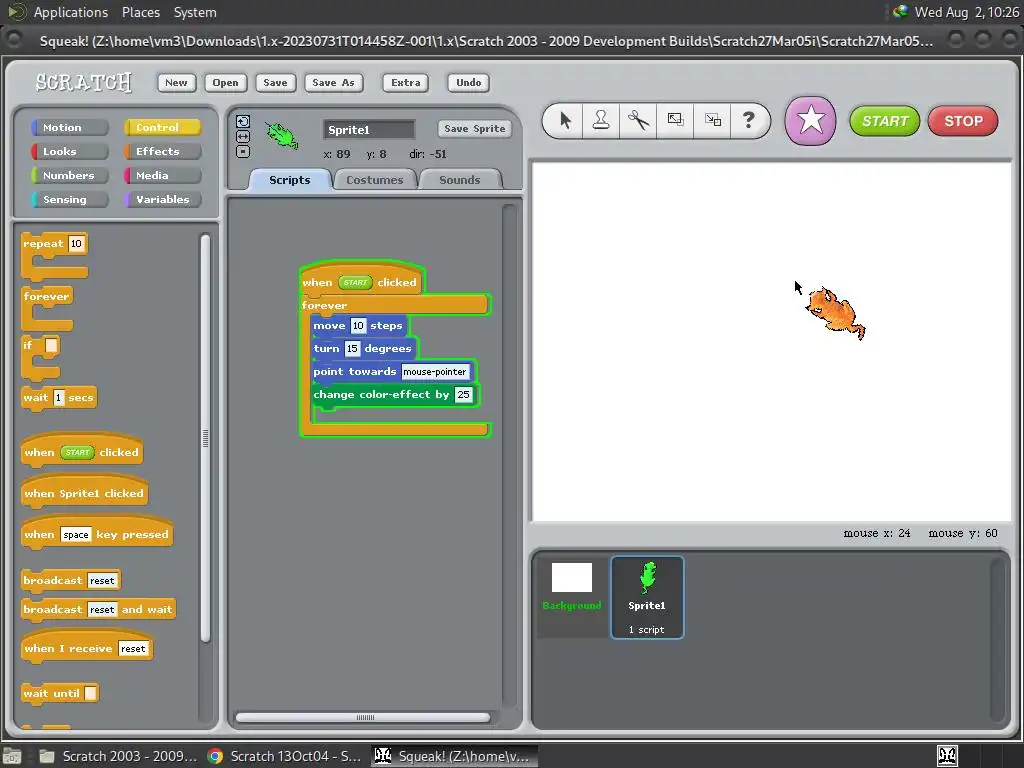Viewport: 1024px width, 768px height.
Task: Choose the rotate freely rotation style icon
Action: pos(243,121)
